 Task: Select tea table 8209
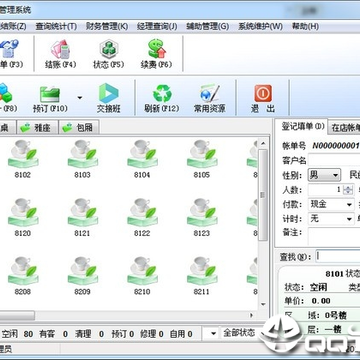coord(82,276)
